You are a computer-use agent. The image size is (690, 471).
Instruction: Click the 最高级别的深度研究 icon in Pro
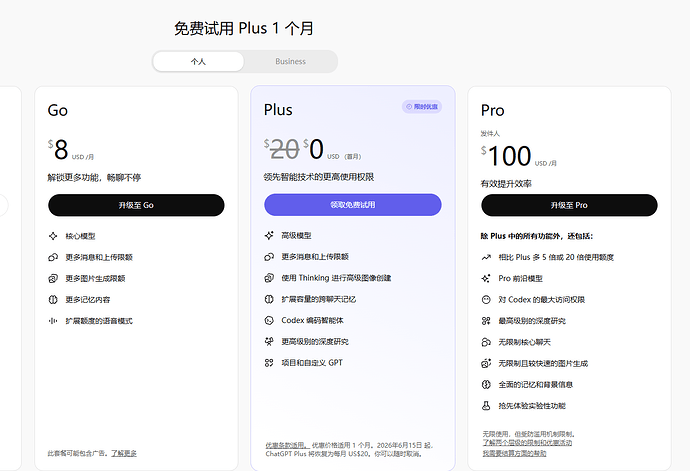coord(486,321)
